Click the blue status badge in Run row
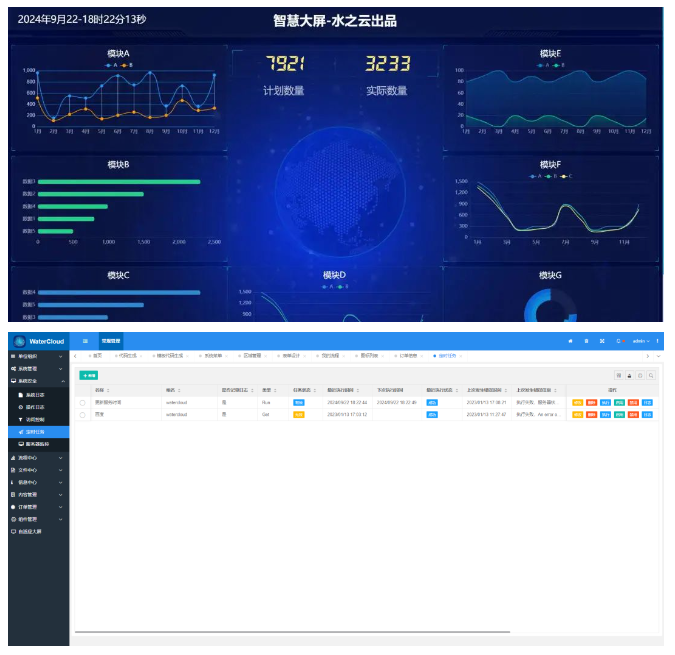 pos(299,402)
